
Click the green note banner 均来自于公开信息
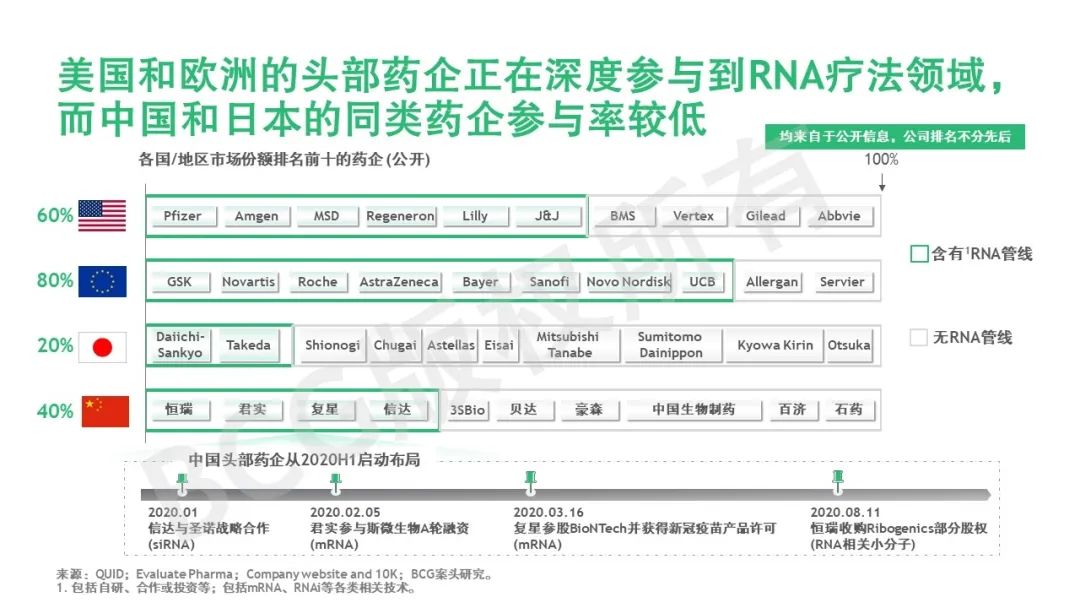(895, 136)
